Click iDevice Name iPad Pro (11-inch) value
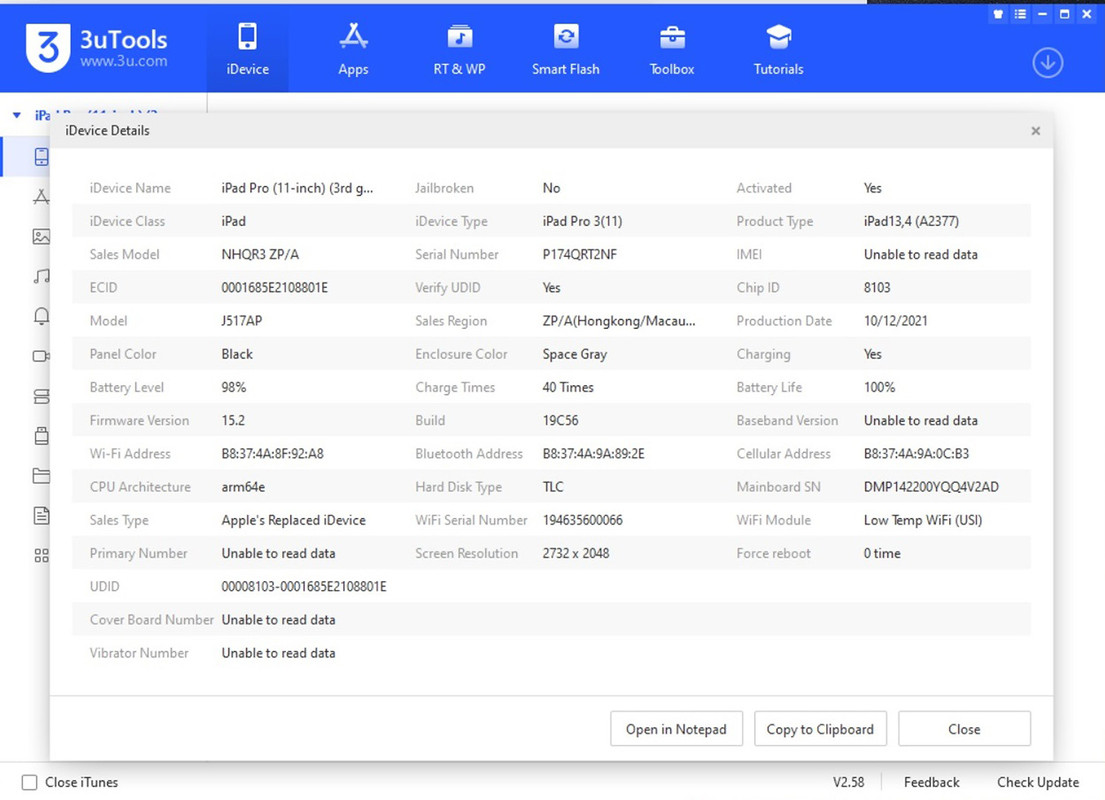Image resolution: width=1105 pixels, height=800 pixels. pyautogui.click(x=297, y=188)
